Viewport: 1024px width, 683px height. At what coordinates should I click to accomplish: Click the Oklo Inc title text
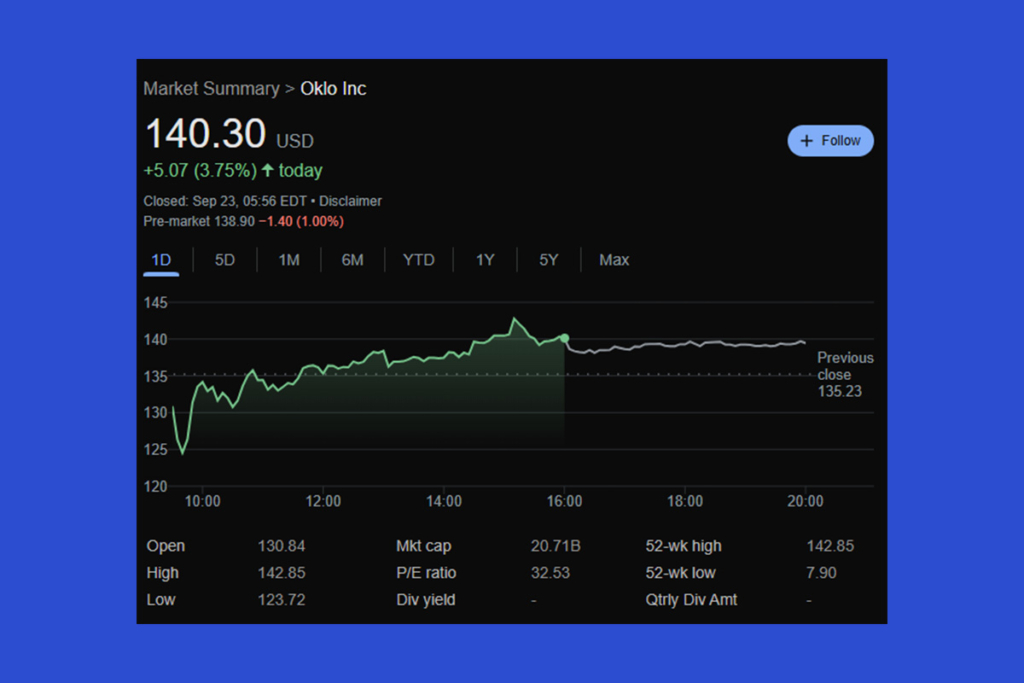(333, 89)
